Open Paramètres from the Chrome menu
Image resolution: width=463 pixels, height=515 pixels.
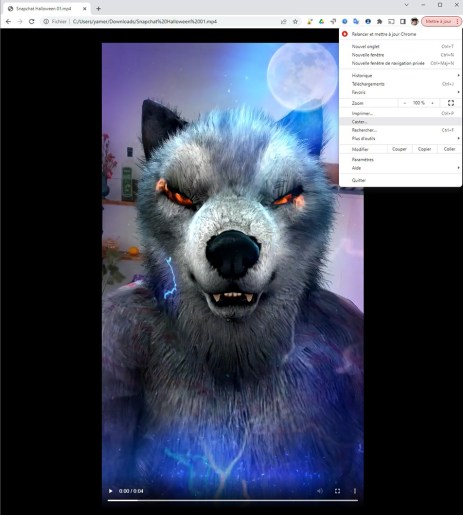(x=401, y=160)
